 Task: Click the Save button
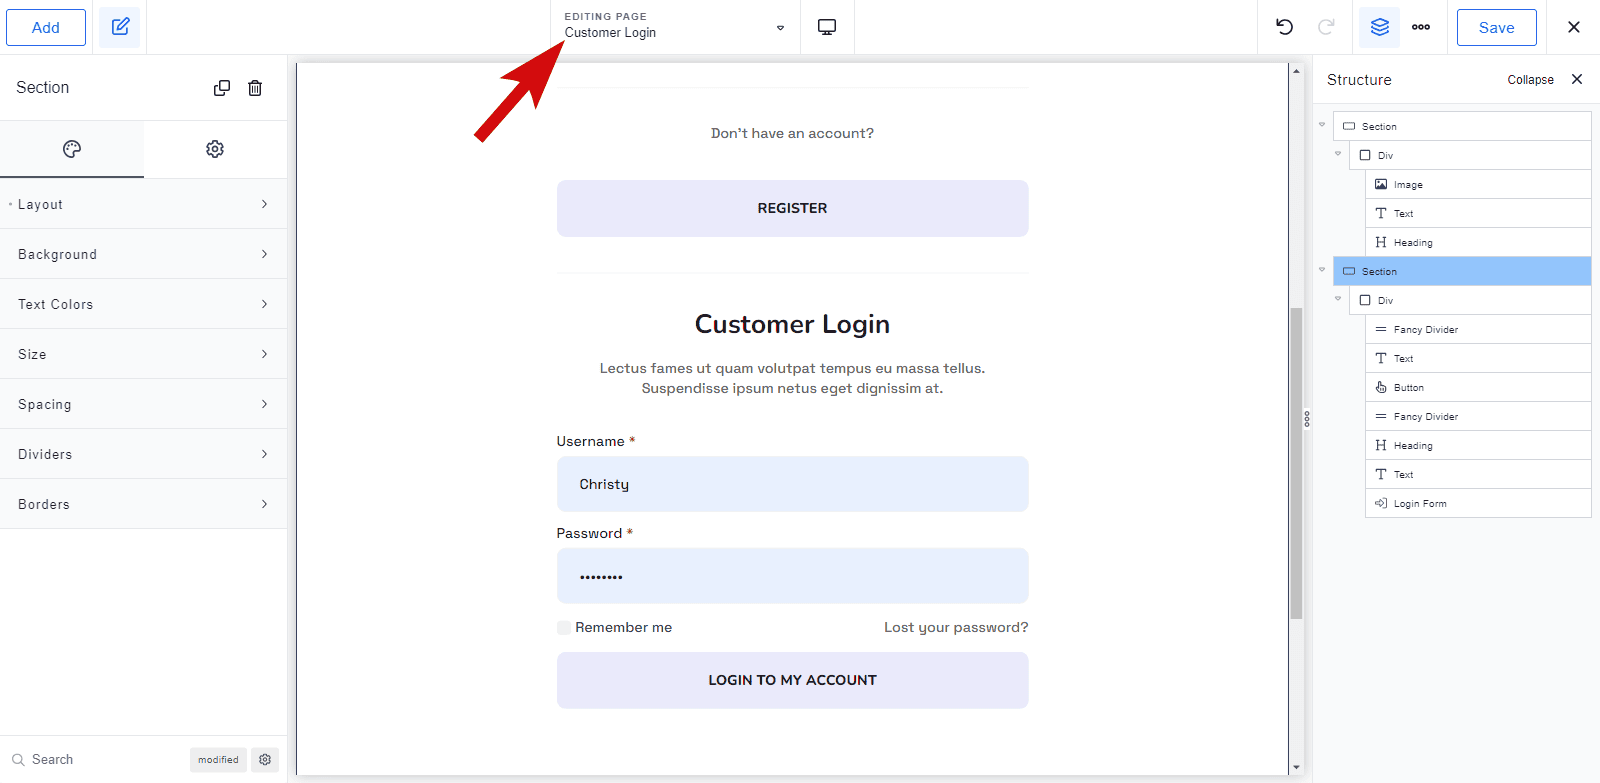[1496, 27]
